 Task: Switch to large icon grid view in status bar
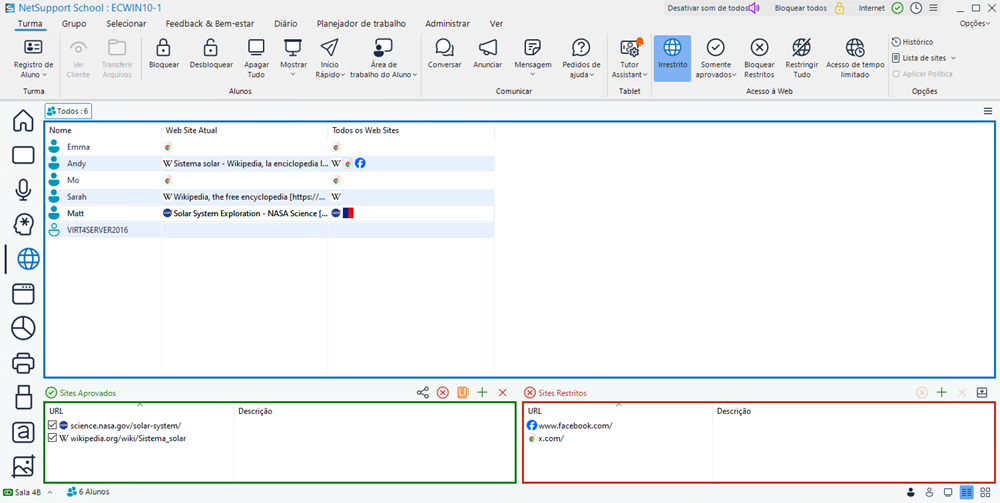point(985,492)
